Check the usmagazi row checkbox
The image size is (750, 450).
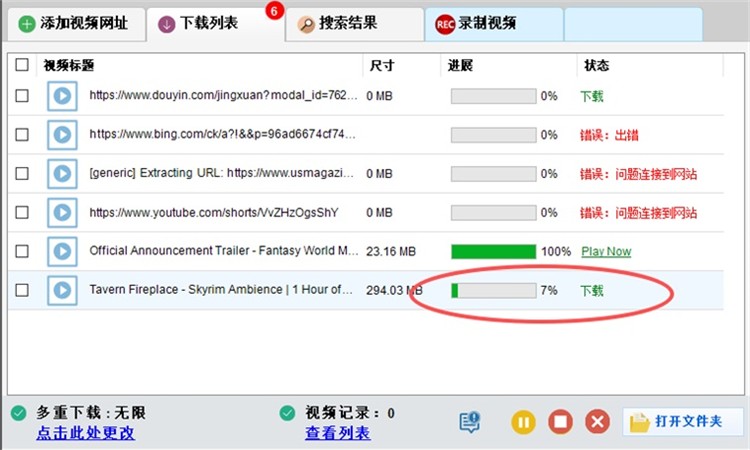click(22, 174)
